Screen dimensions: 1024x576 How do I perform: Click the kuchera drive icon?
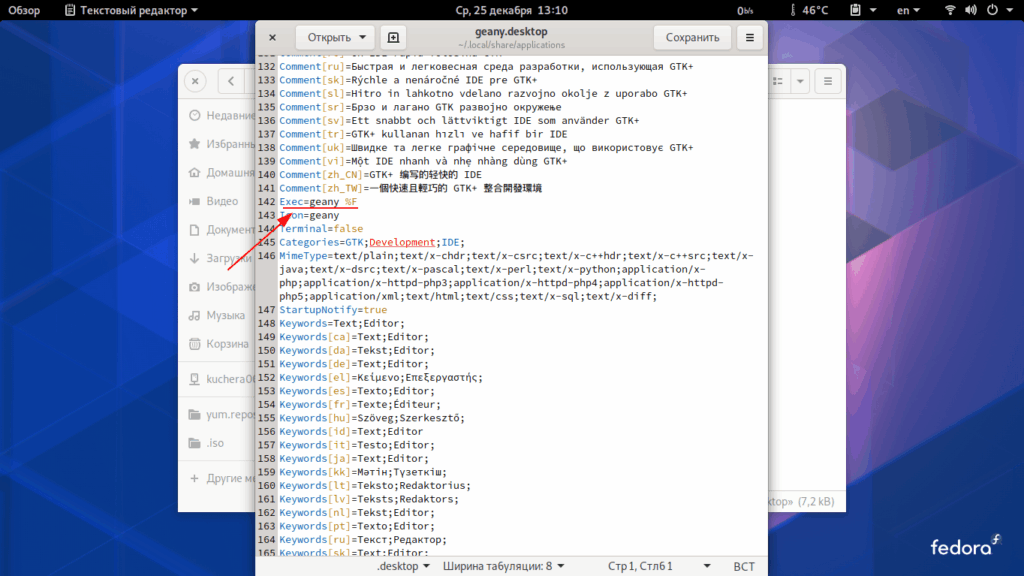[195, 379]
